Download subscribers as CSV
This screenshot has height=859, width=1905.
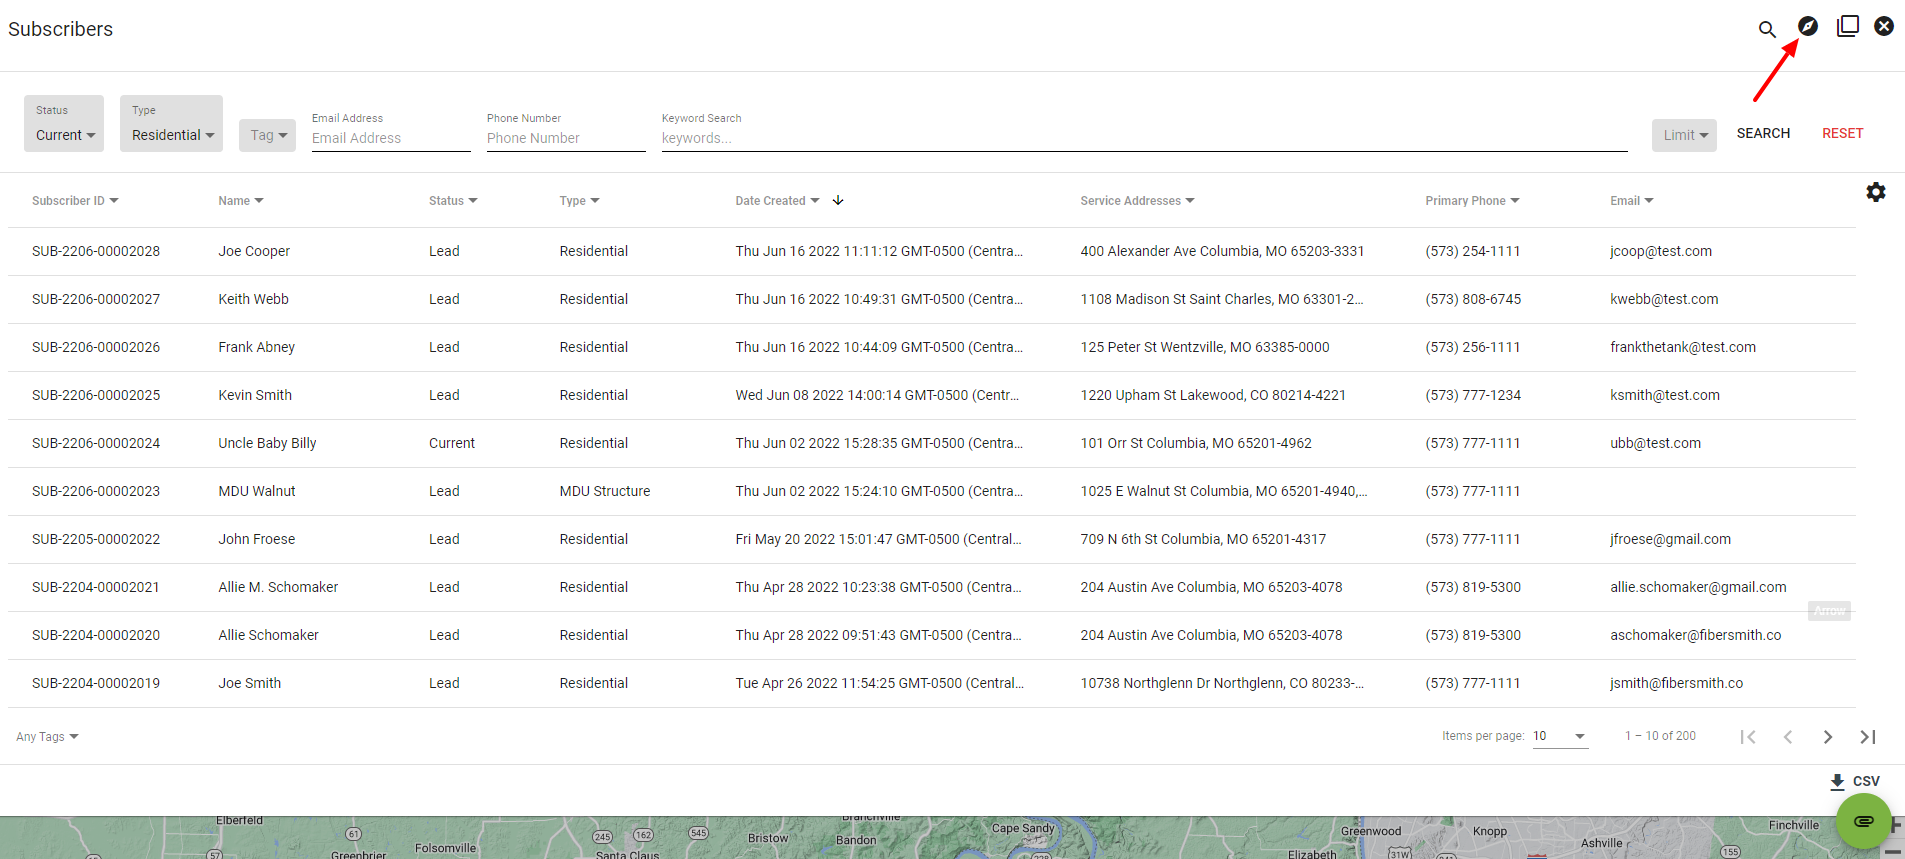[1855, 781]
